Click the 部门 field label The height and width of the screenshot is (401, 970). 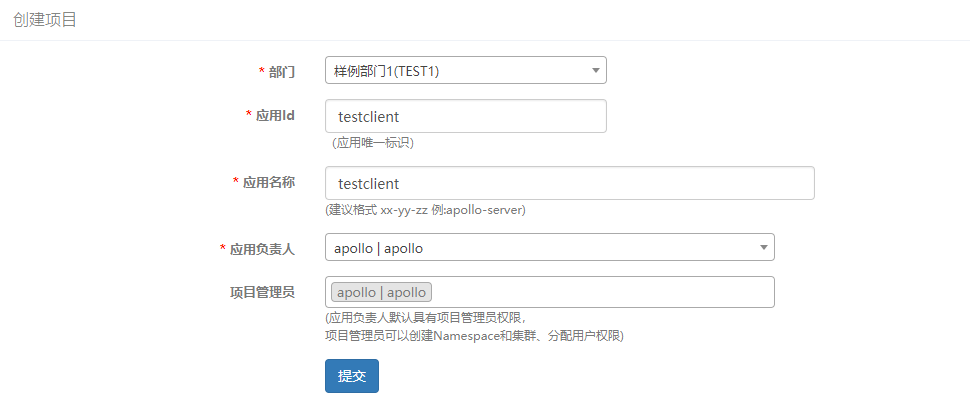282,72
